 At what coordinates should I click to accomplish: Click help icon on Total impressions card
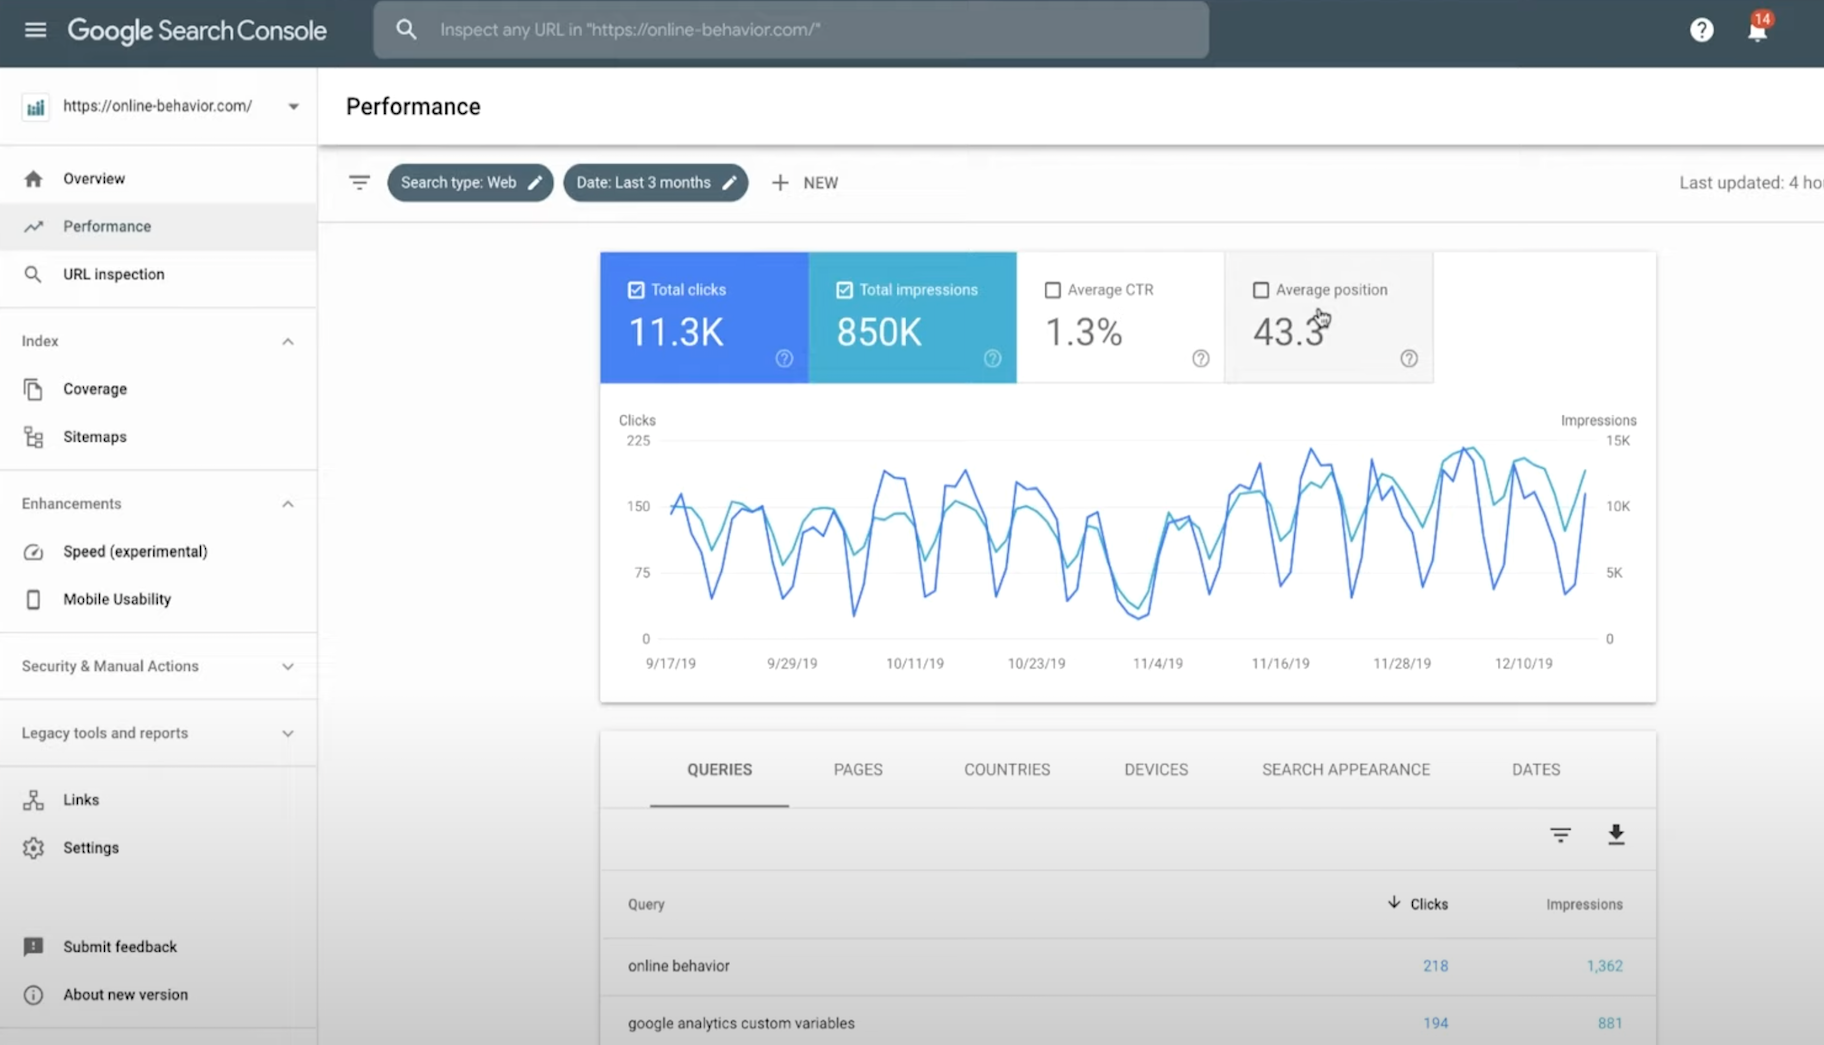992,359
